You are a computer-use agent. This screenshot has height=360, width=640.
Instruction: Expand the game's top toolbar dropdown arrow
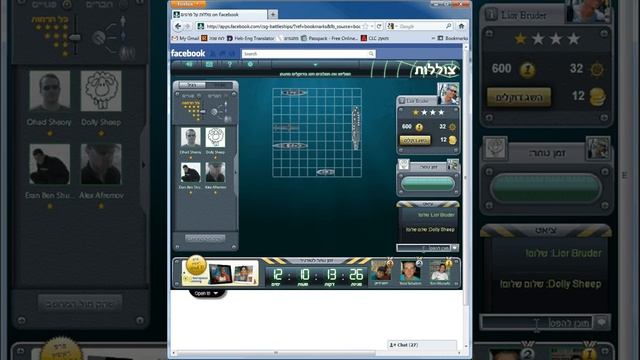click(315, 64)
